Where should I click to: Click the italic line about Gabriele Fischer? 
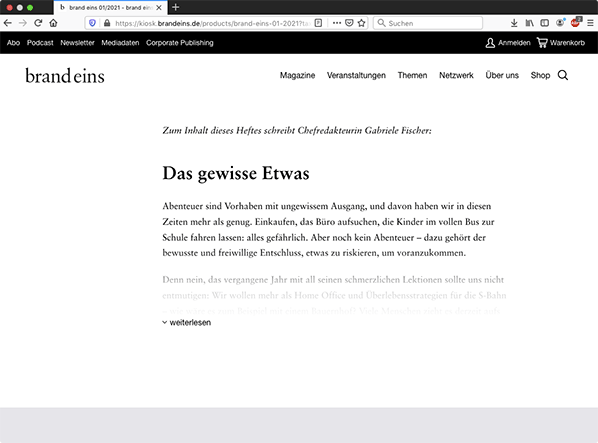(297, 130)
